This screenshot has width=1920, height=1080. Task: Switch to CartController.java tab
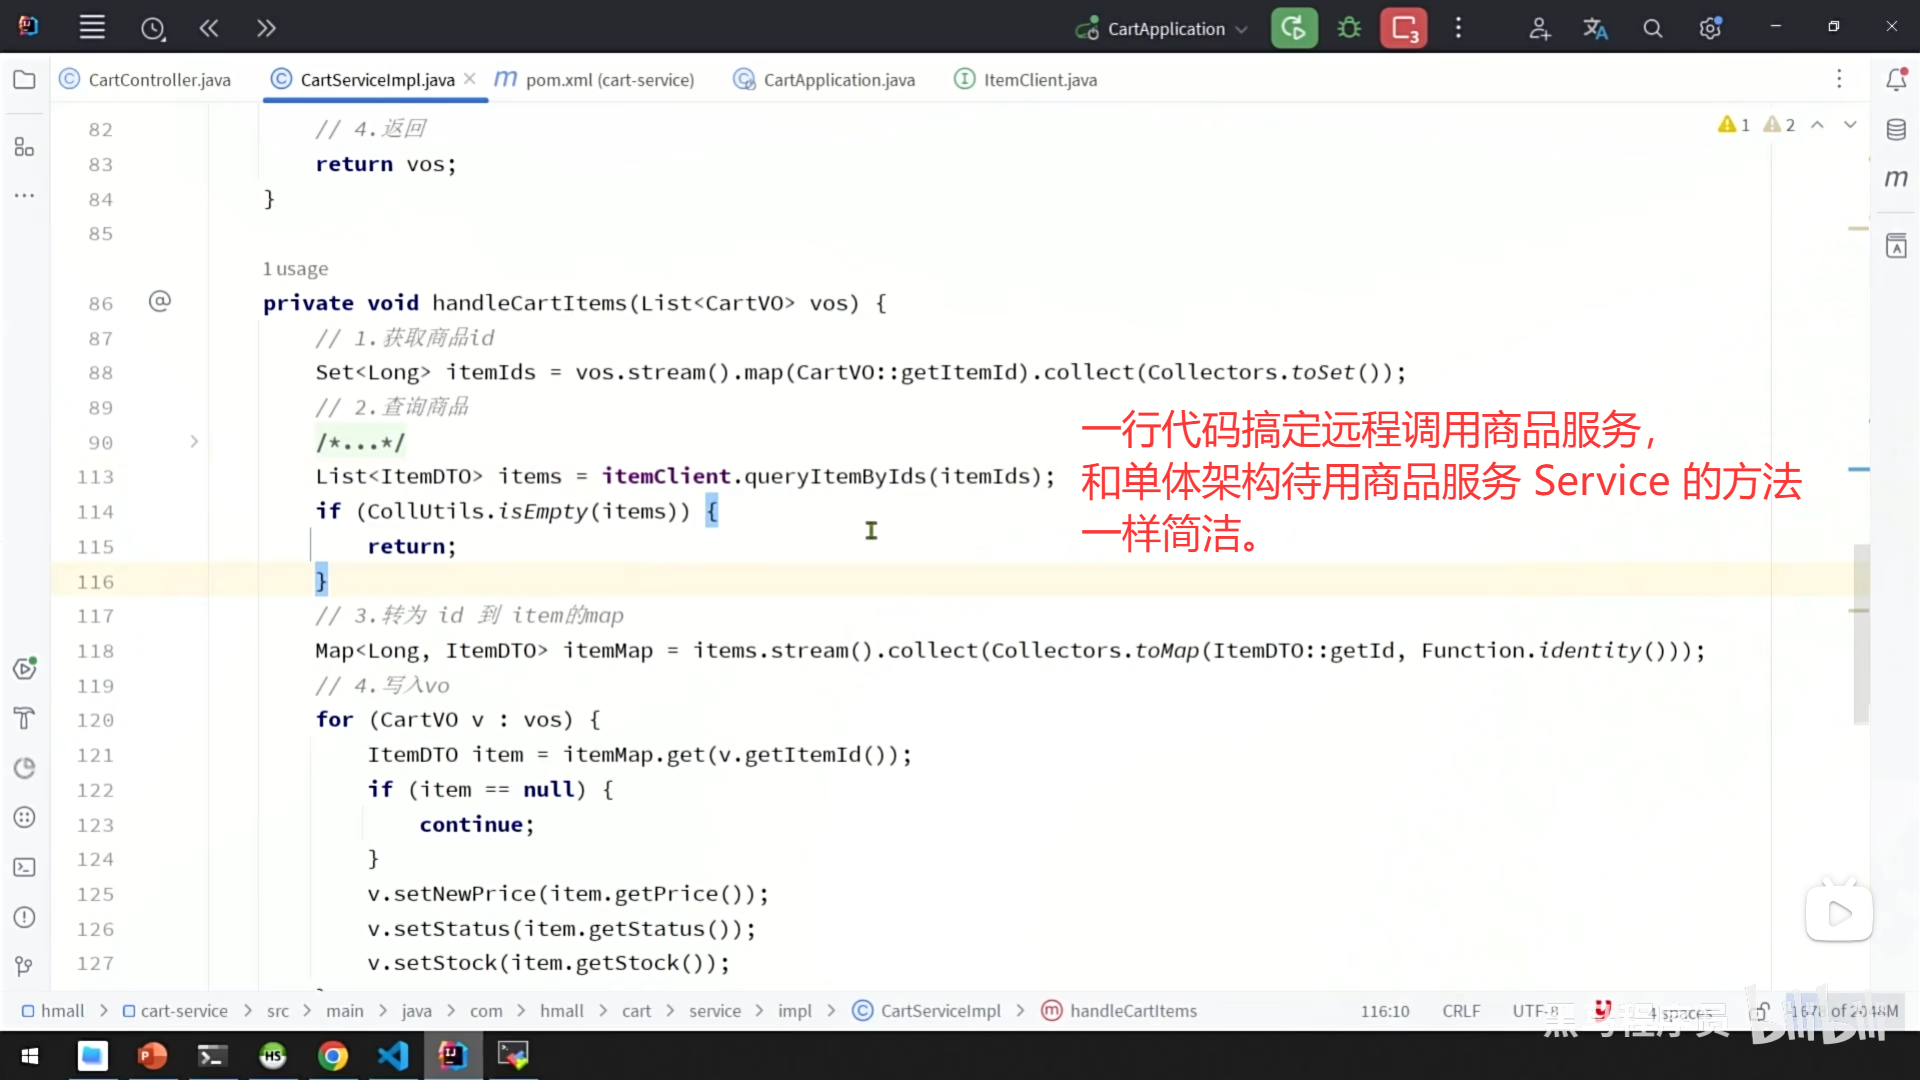159,80
